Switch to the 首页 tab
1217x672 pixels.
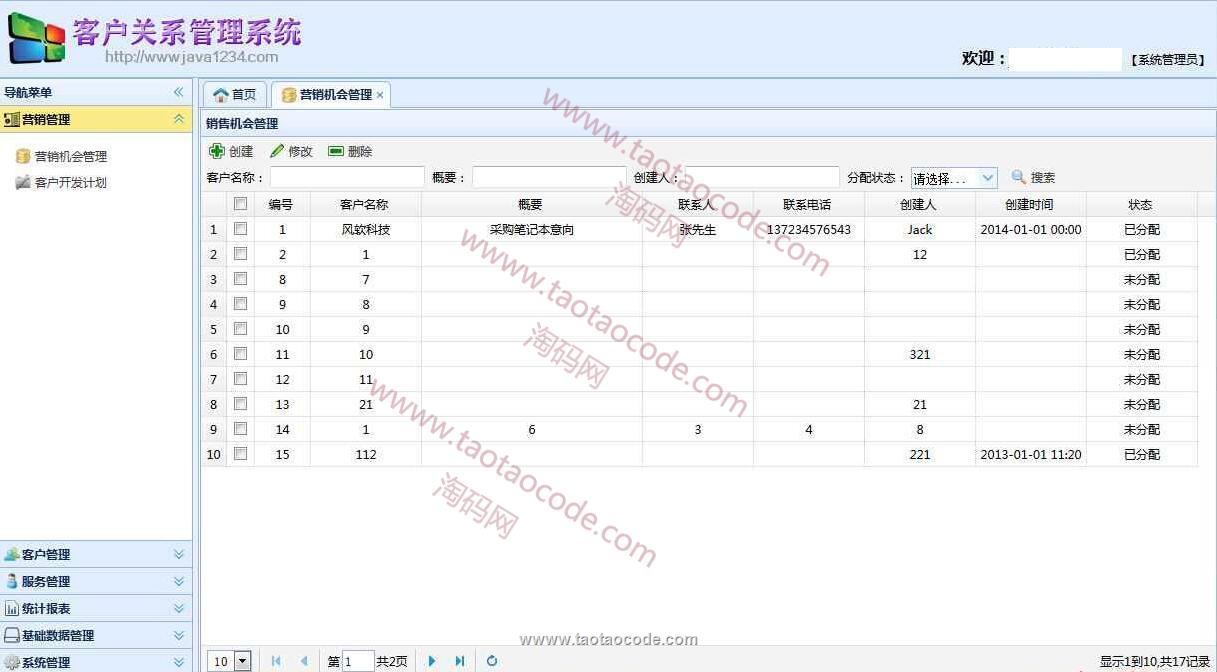tap(235, 95)
